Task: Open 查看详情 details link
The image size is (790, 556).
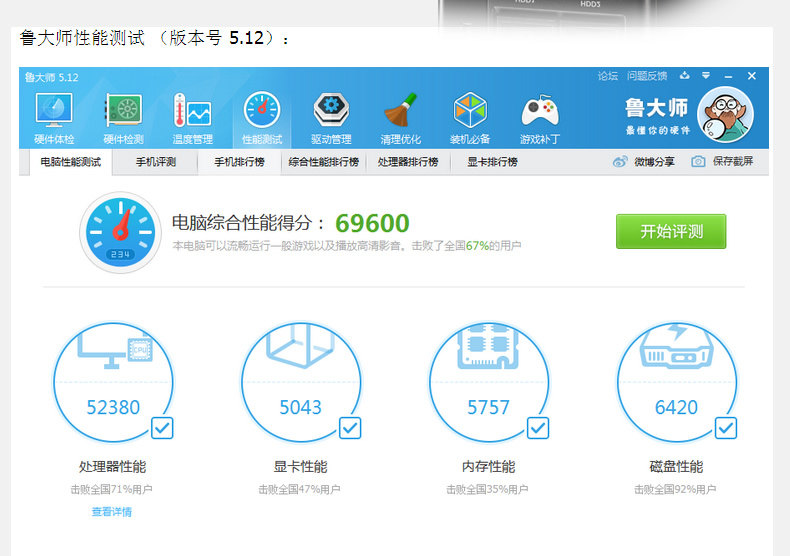Action: point(112,512)
